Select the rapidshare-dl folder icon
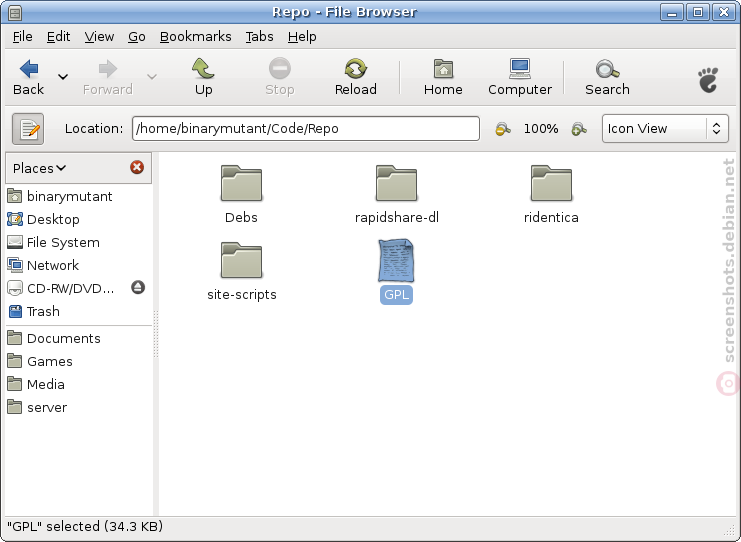This screenshot has height=542, width=741. click(396, 183)
